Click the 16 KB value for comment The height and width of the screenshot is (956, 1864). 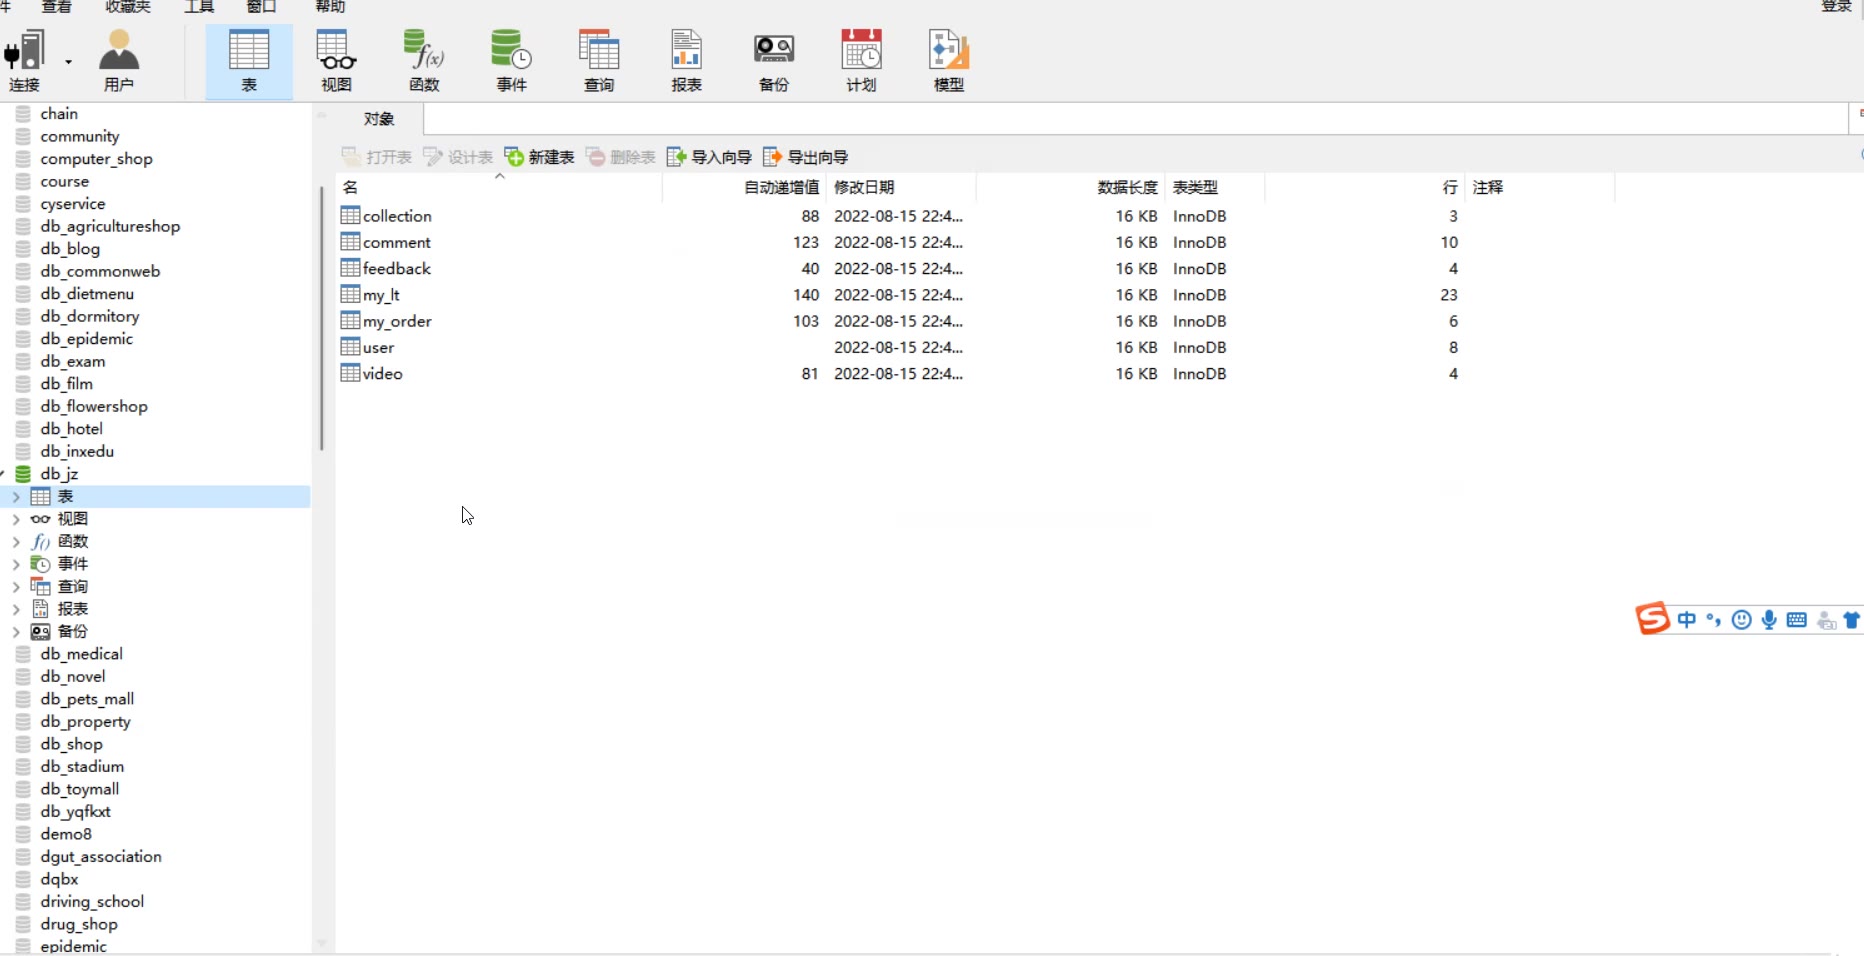click(1136, 242)
